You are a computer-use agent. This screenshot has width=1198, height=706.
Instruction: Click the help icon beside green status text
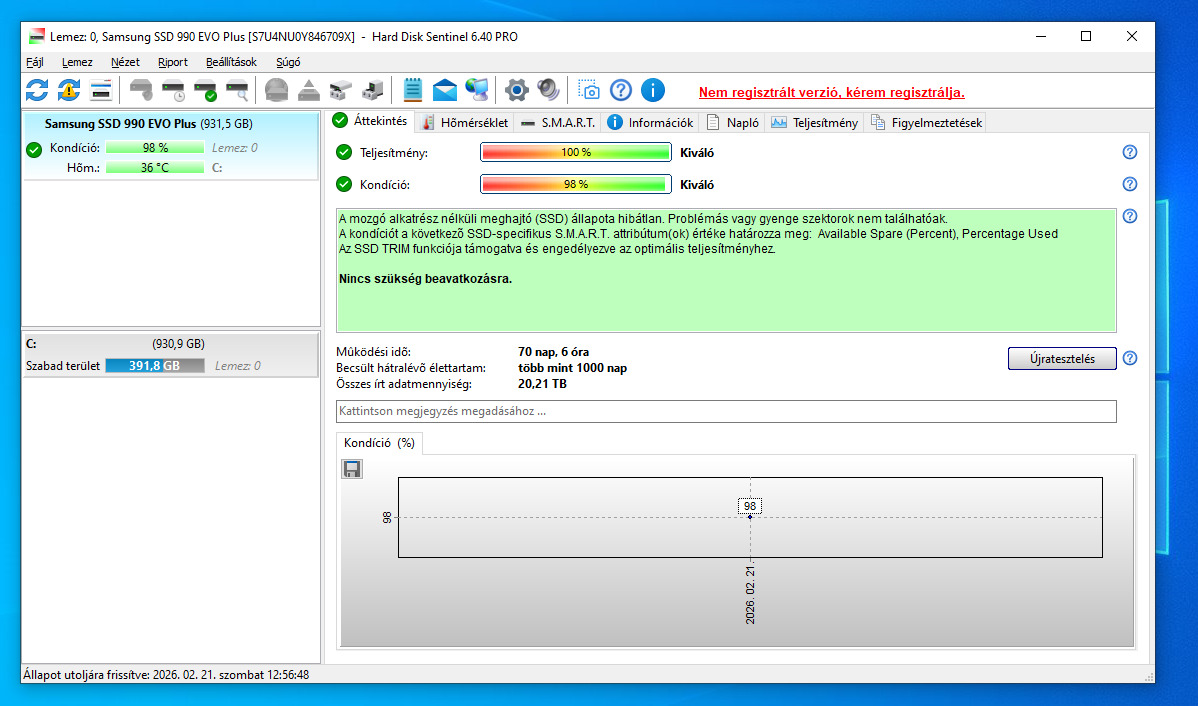coord(1130,216)
